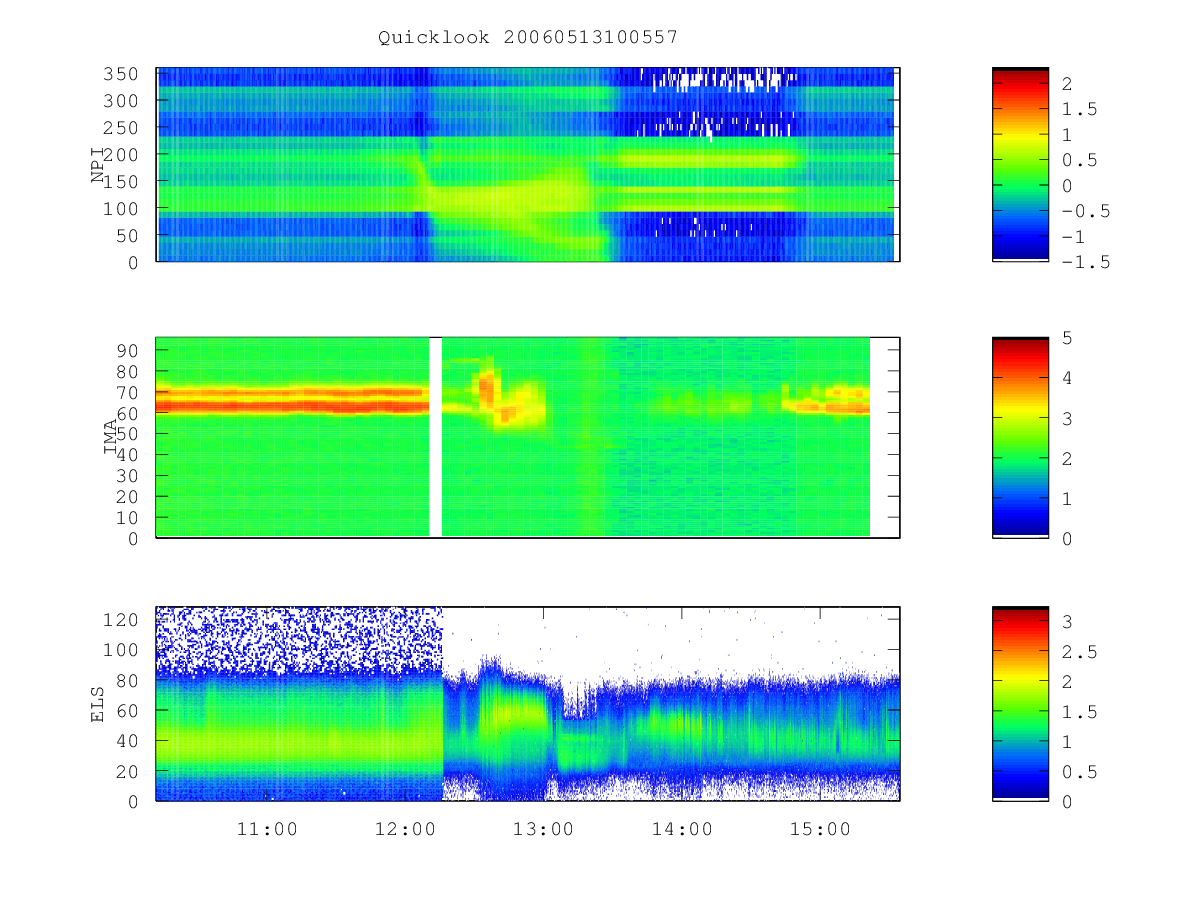Click the -1.5 value on NPI colorbar

(1084, 262)
